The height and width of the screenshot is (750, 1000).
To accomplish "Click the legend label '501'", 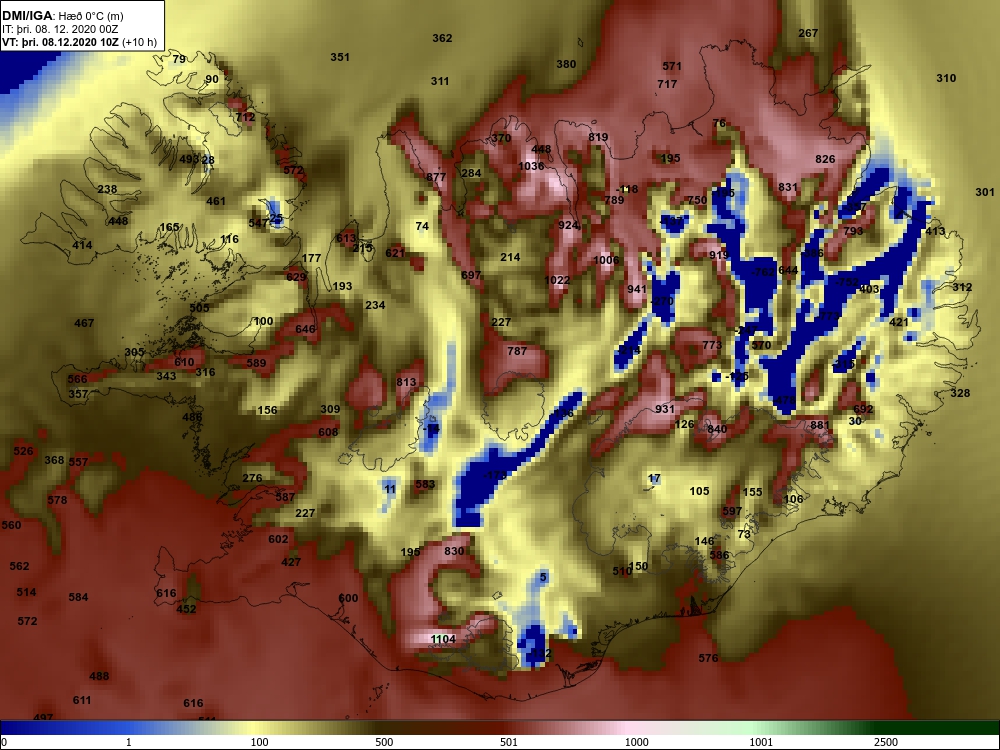I will point(509,742).
